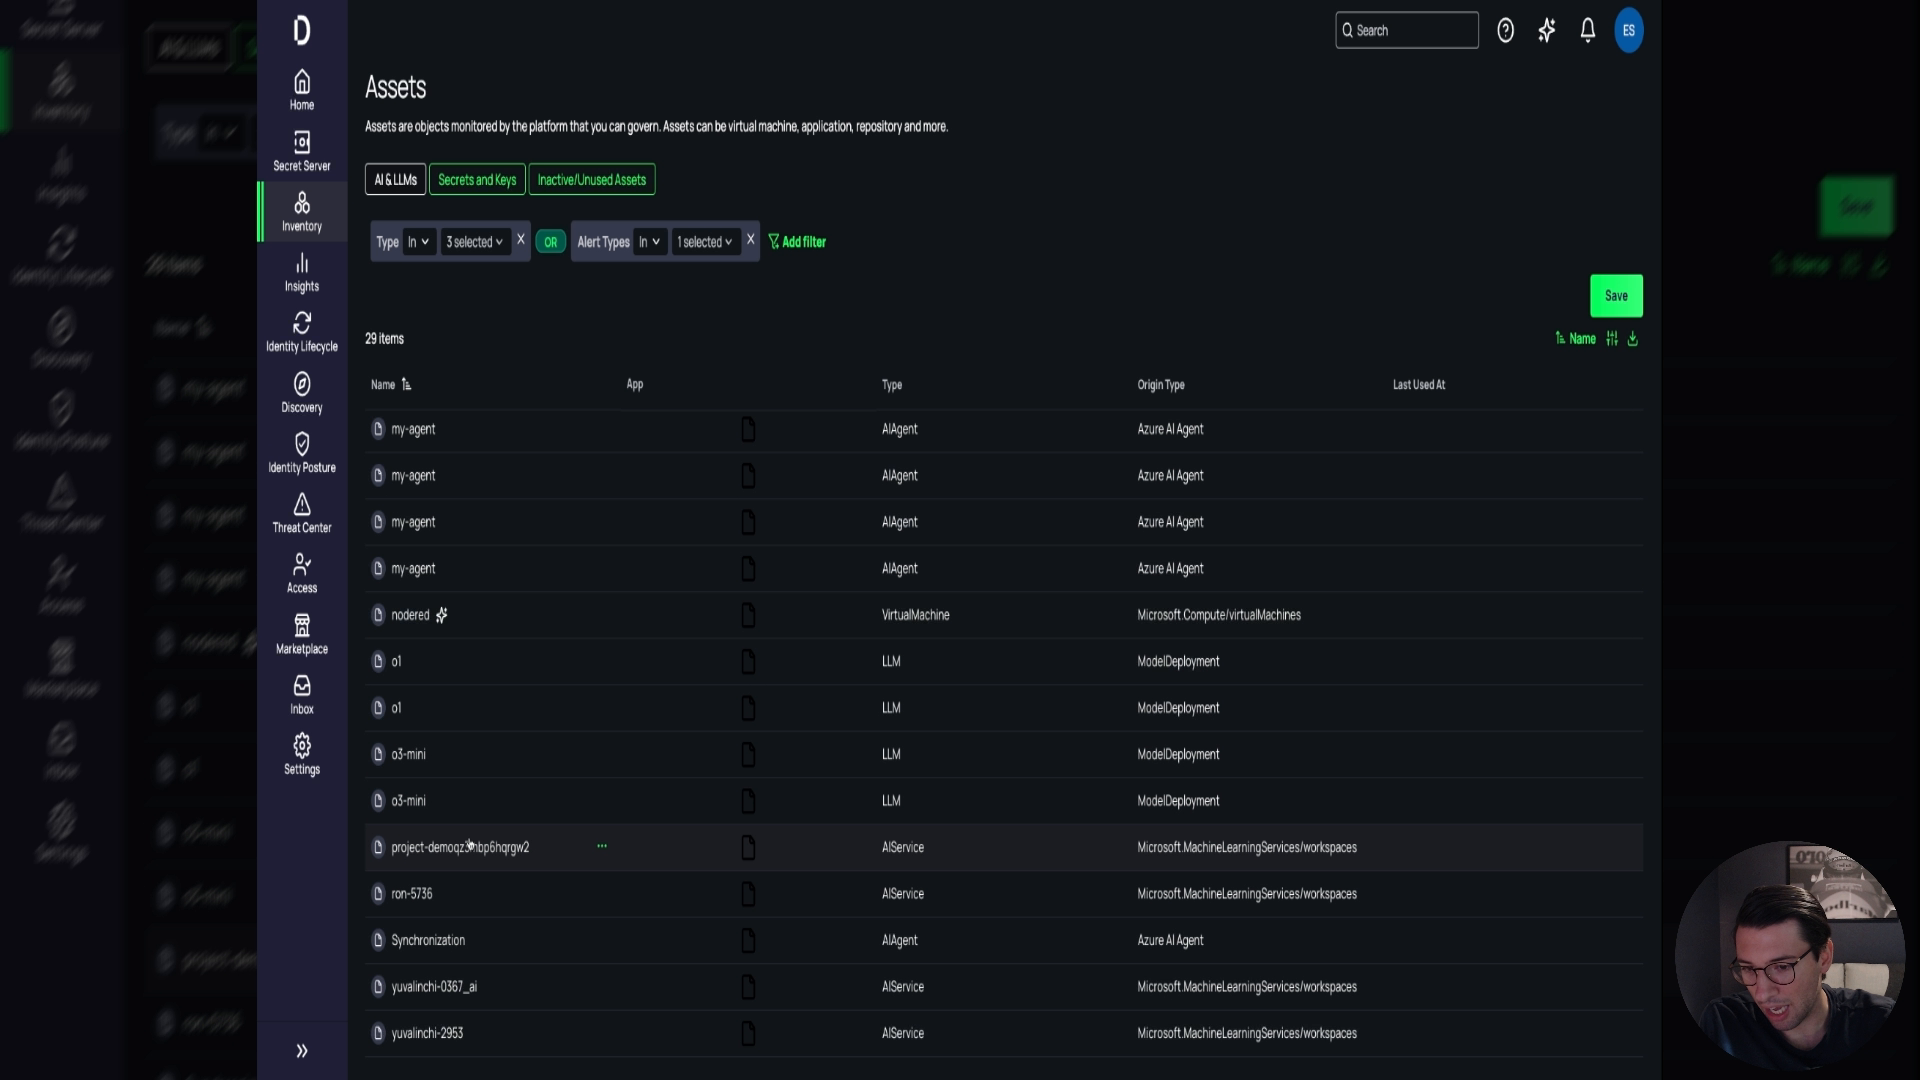The image size is (1920, 1080).
Task: Click Add filter
Action: [797, 241]
